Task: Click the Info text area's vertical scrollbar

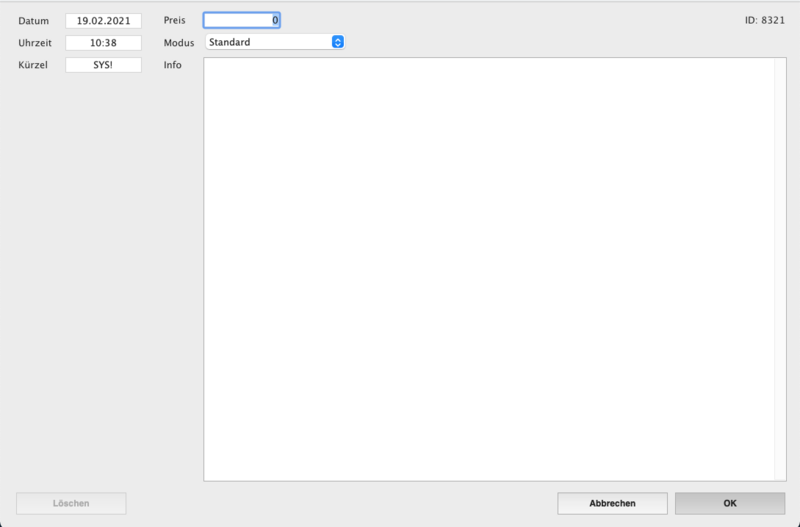Action: coord(780,268)
